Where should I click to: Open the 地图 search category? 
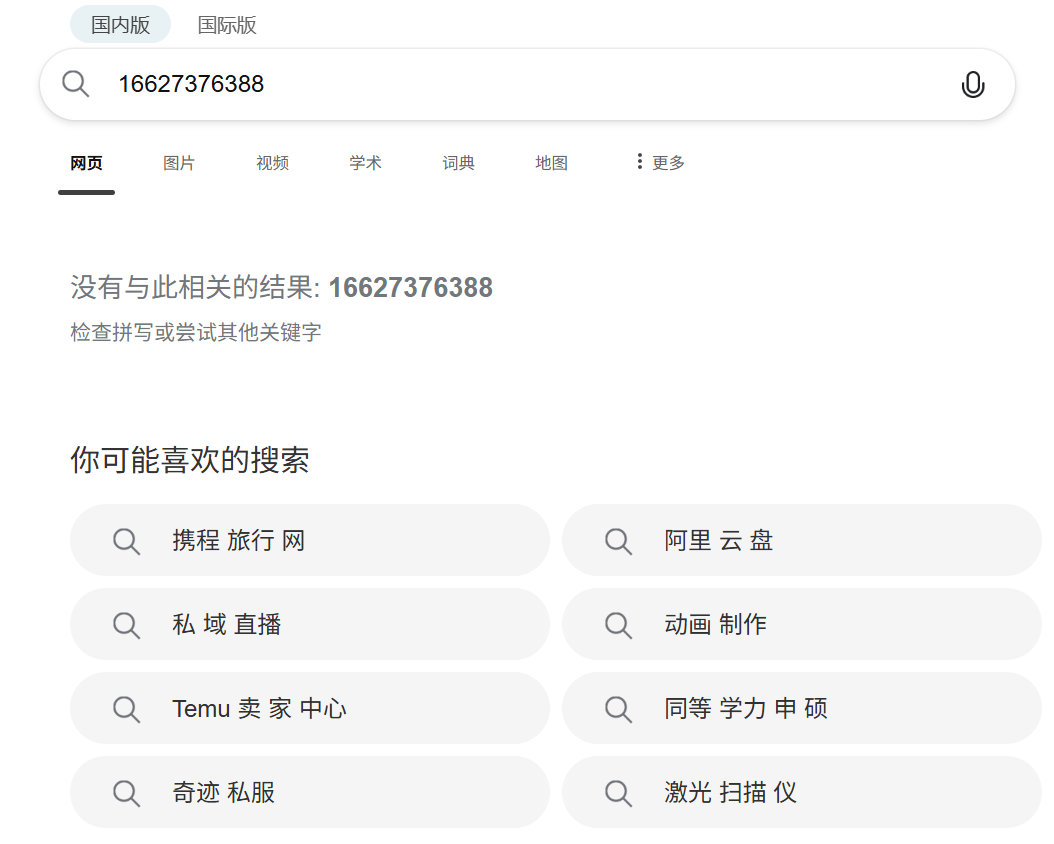(x=551, y=163)
